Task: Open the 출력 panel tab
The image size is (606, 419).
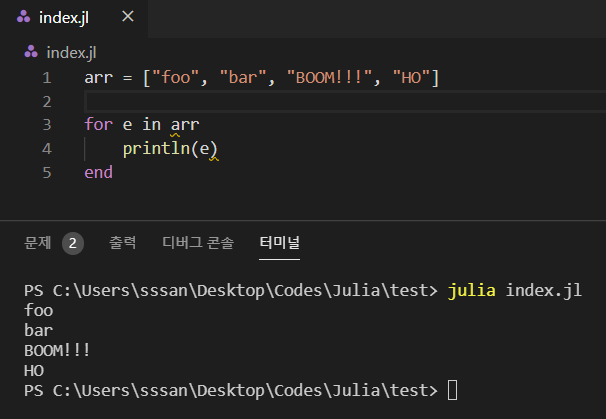Action: click(x=122, y=243)
